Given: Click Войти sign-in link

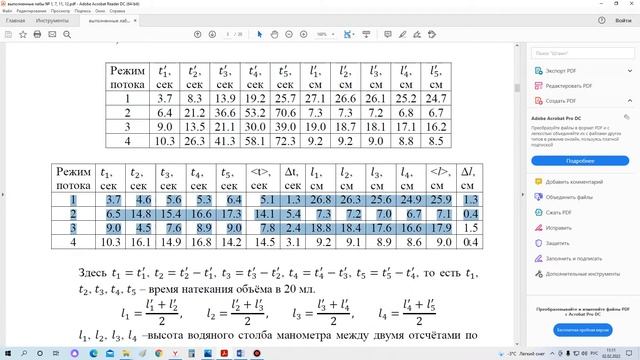Looking at the screenshot, I should pos(623,20).
